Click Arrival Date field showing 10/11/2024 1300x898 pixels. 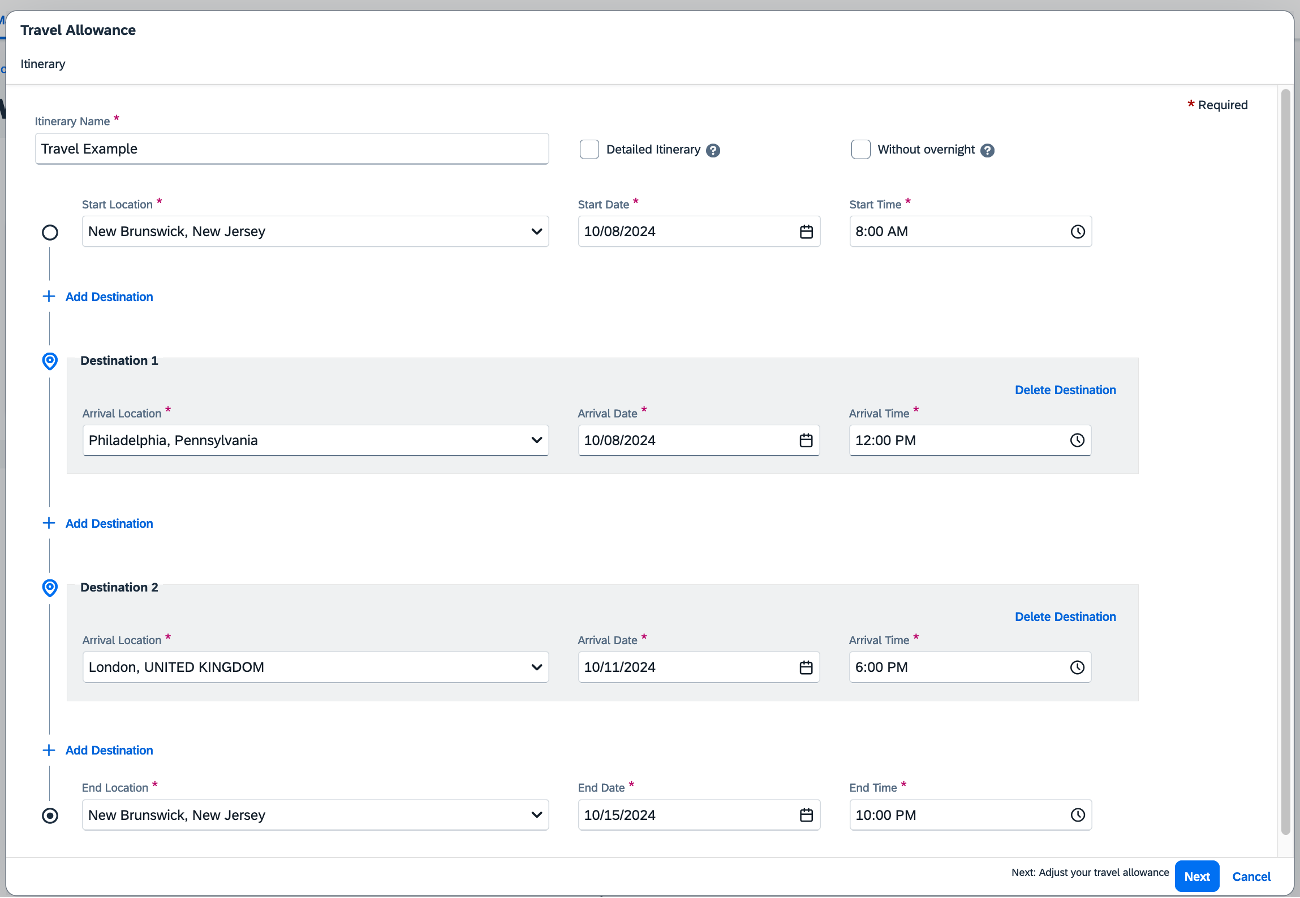tap(699, 667)
